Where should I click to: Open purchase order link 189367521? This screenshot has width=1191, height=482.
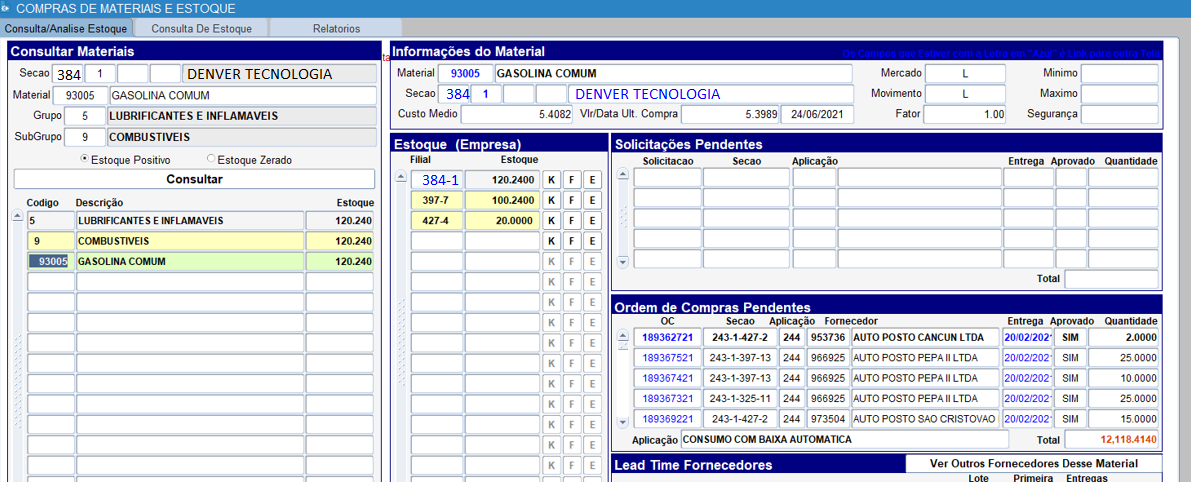[x=667, y=357]
